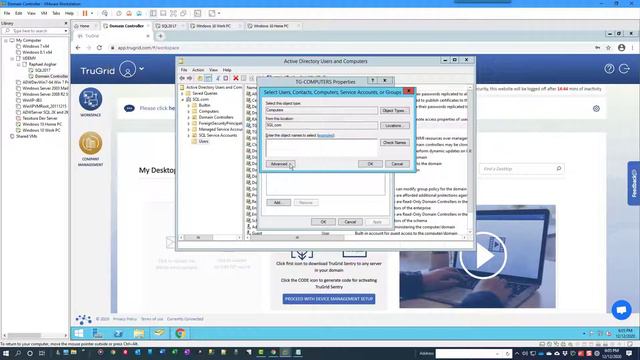The image size is (640, 360).
Task: Click Cancel in the Select Users dialog
Action: tap(397, 164)
